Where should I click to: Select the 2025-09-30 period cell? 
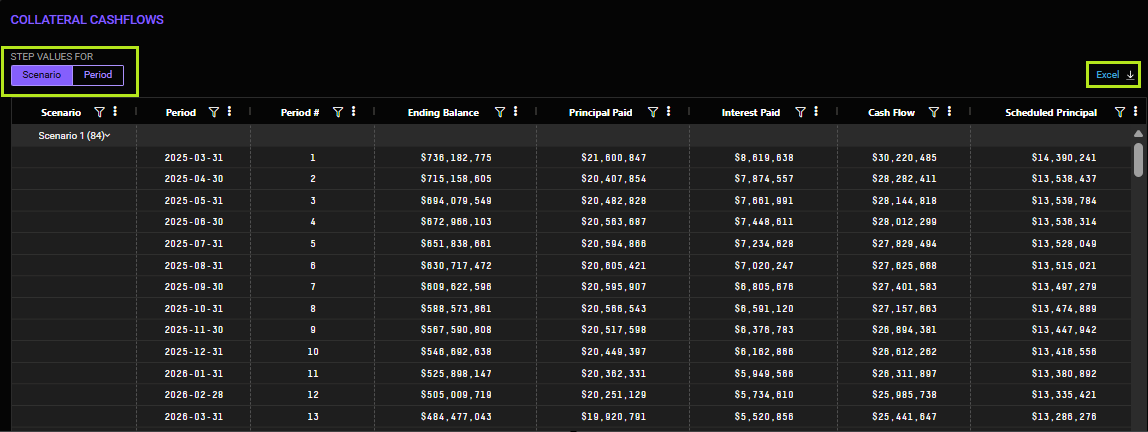point(193,287)
